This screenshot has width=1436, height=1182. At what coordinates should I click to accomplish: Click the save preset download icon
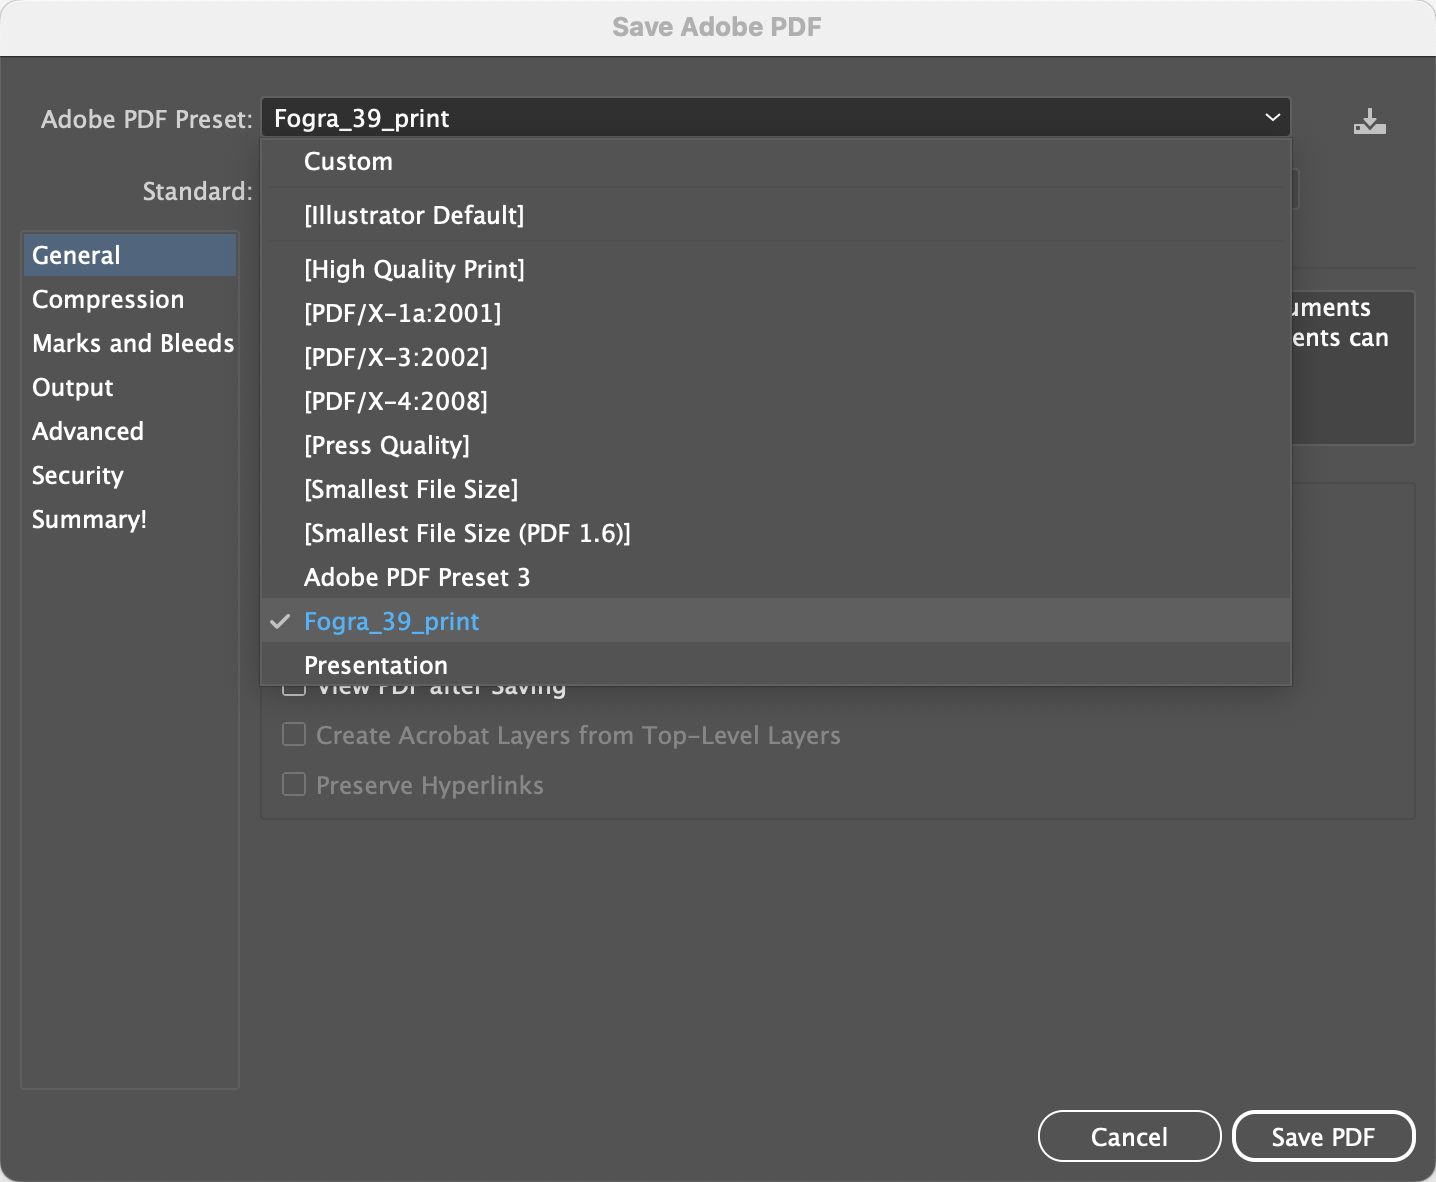(1369, 121)
